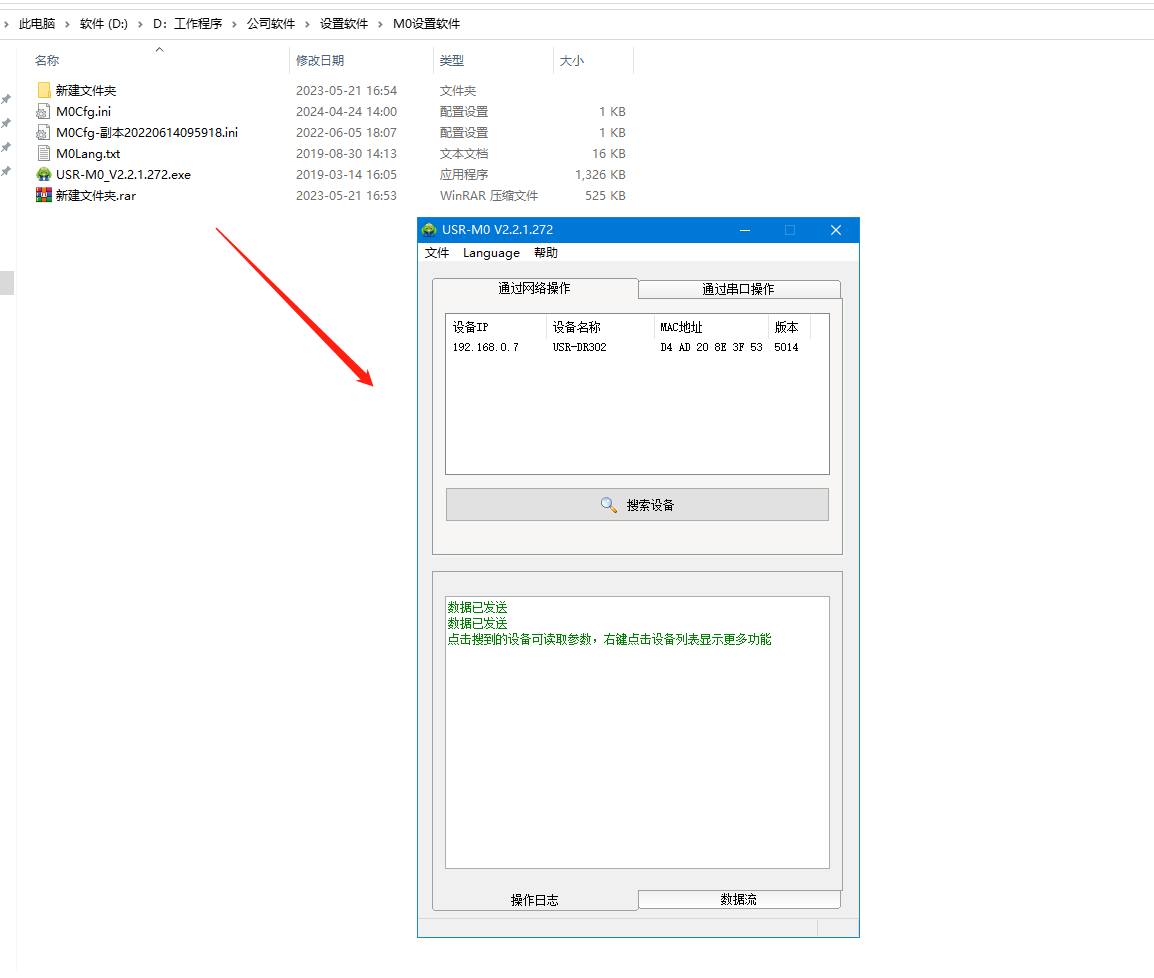Click the 软件 (D:) breadcrumb

(x=104, y=24)
